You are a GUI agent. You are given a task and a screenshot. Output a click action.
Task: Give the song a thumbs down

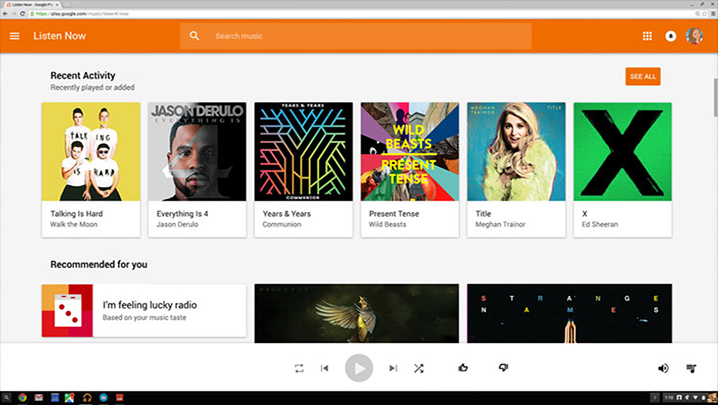(x=503, y=367)
